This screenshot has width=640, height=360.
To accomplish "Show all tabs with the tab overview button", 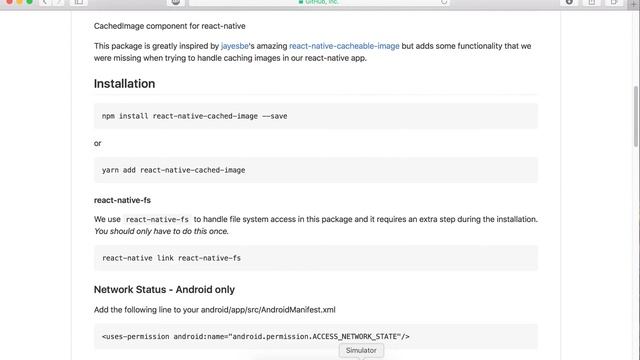I will (614, 2).
